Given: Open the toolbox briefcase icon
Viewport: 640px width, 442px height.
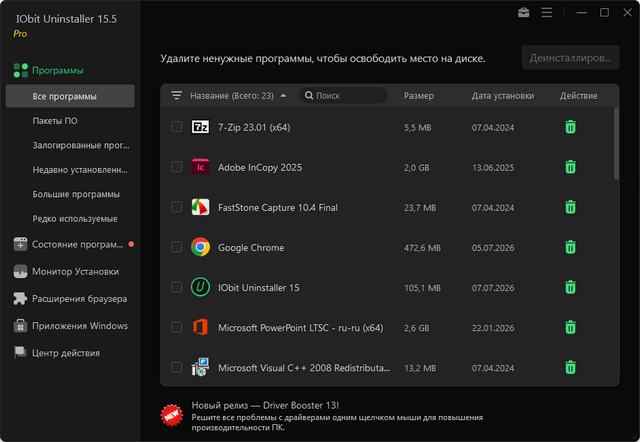Looking at the screenshot, I should (523, 13).
